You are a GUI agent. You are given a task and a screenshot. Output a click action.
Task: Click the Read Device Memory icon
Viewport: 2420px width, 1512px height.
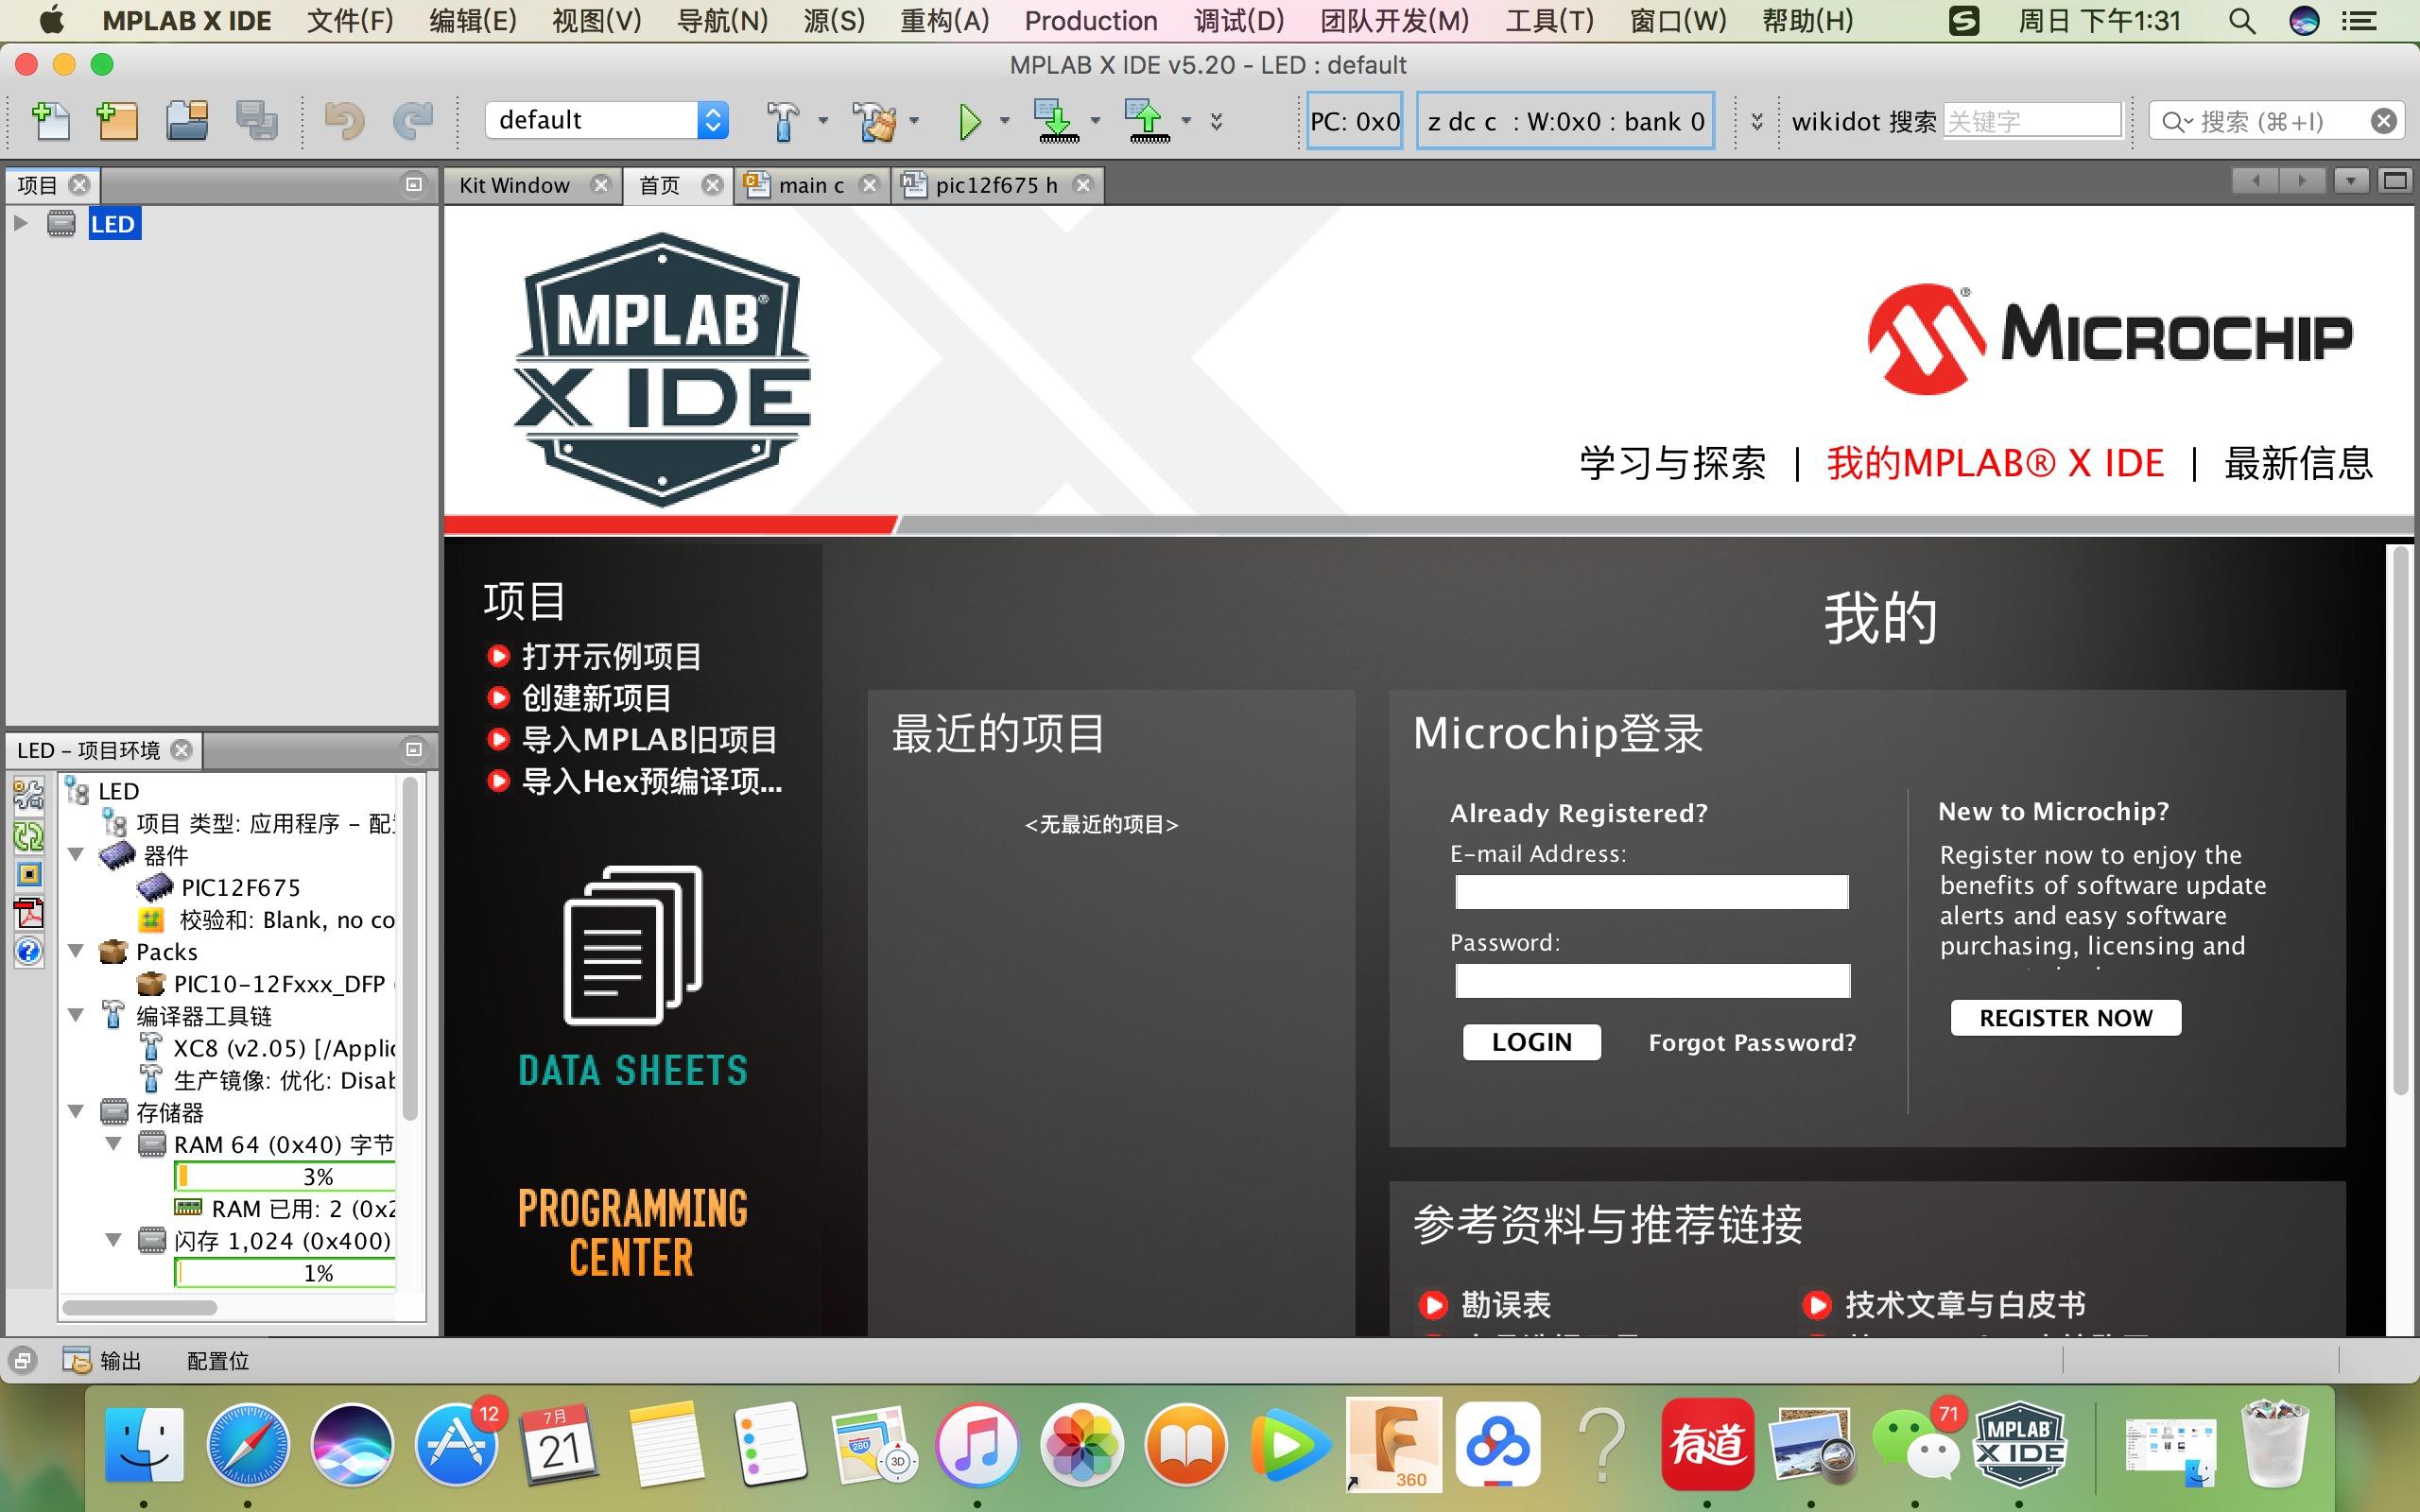[1148, 121]
